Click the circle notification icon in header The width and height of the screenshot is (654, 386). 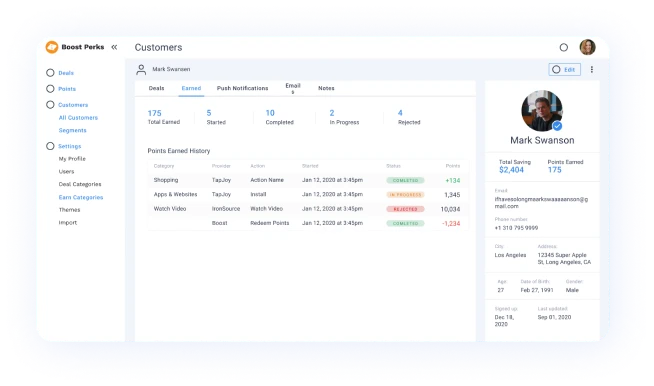(563, 48)
